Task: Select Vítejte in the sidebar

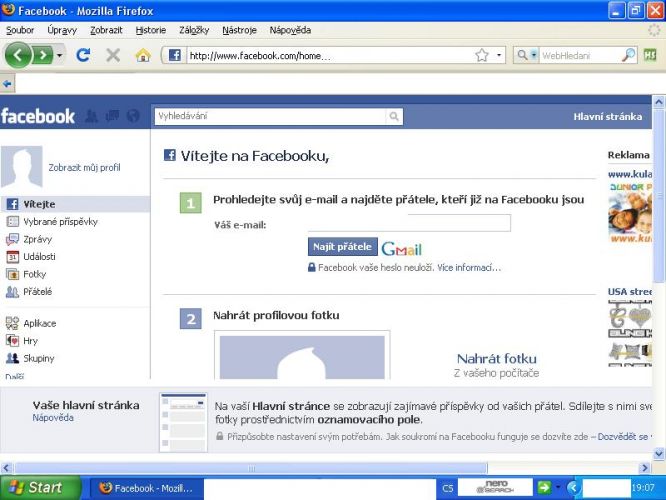Action: click(x=75, y=204)
